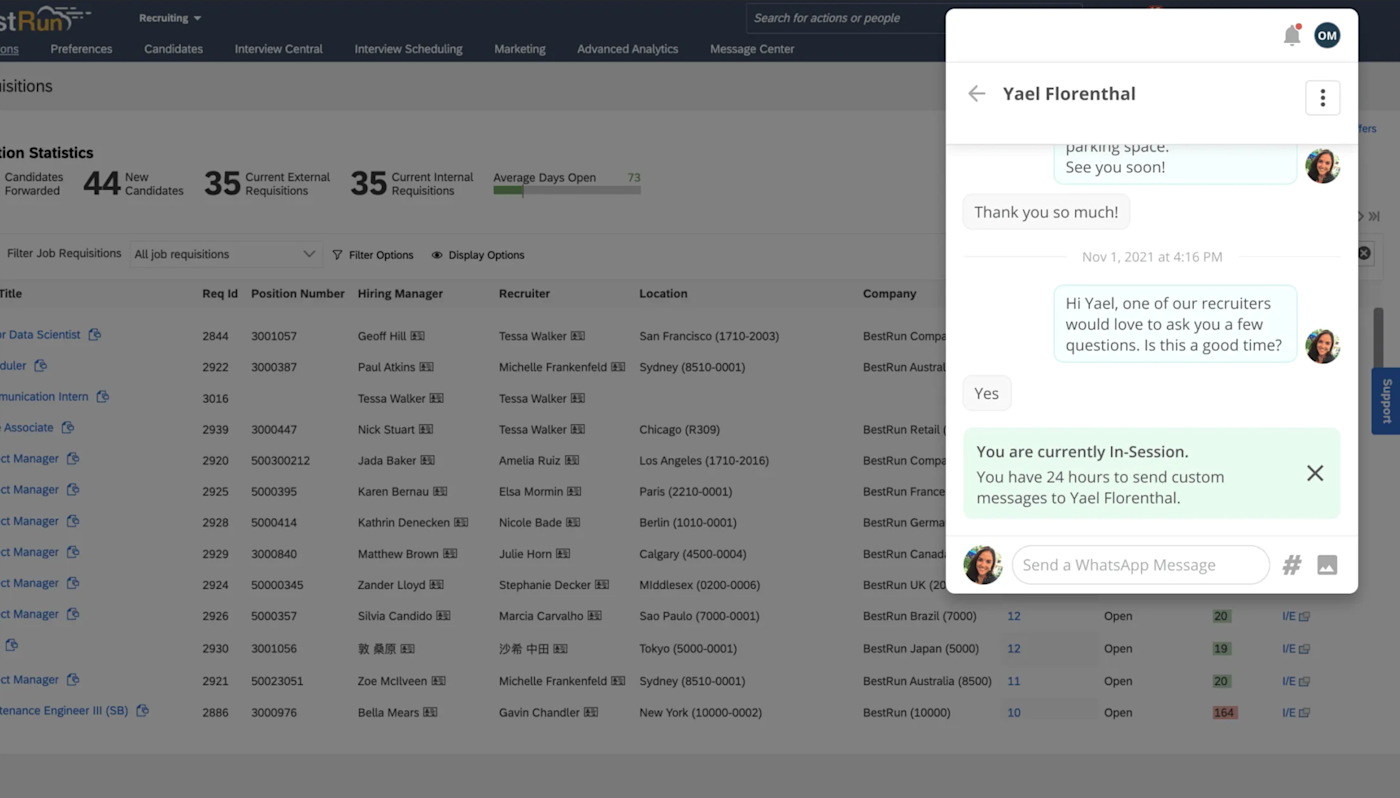Open Maintenance Engineer III (SB) requisition
Viewport: 1400px width, 798px height.
64,711
